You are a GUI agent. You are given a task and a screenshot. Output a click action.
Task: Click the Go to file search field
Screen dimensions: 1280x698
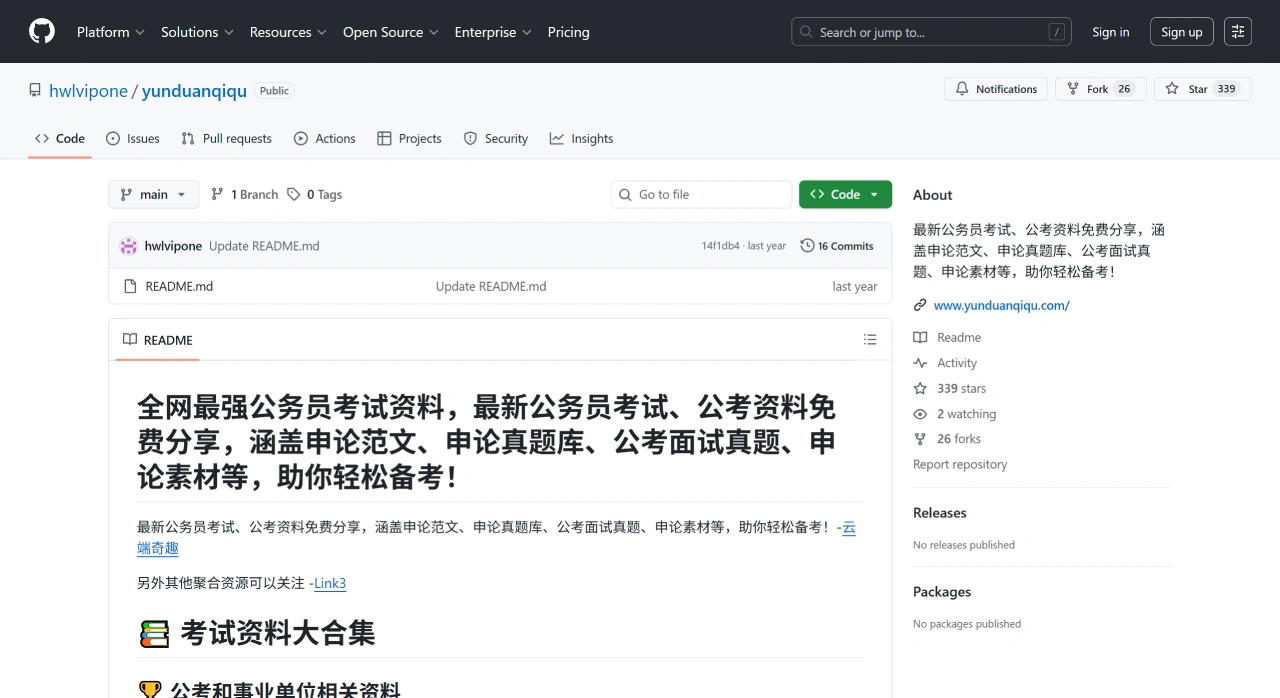tap(700, 194)
